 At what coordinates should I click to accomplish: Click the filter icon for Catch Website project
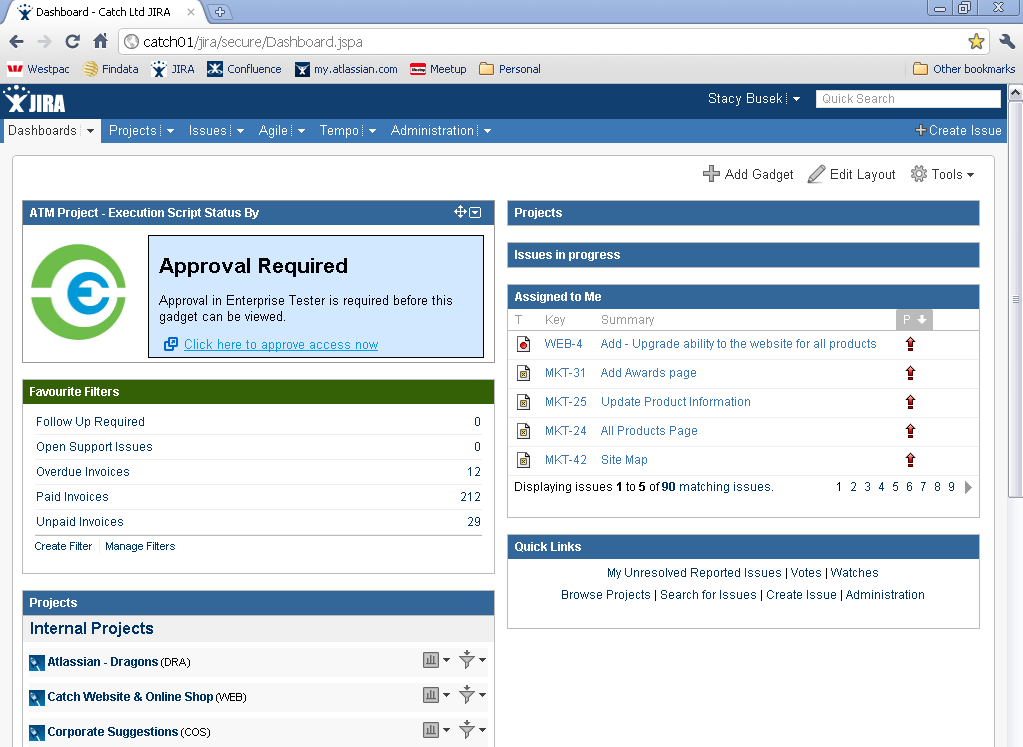466,695
